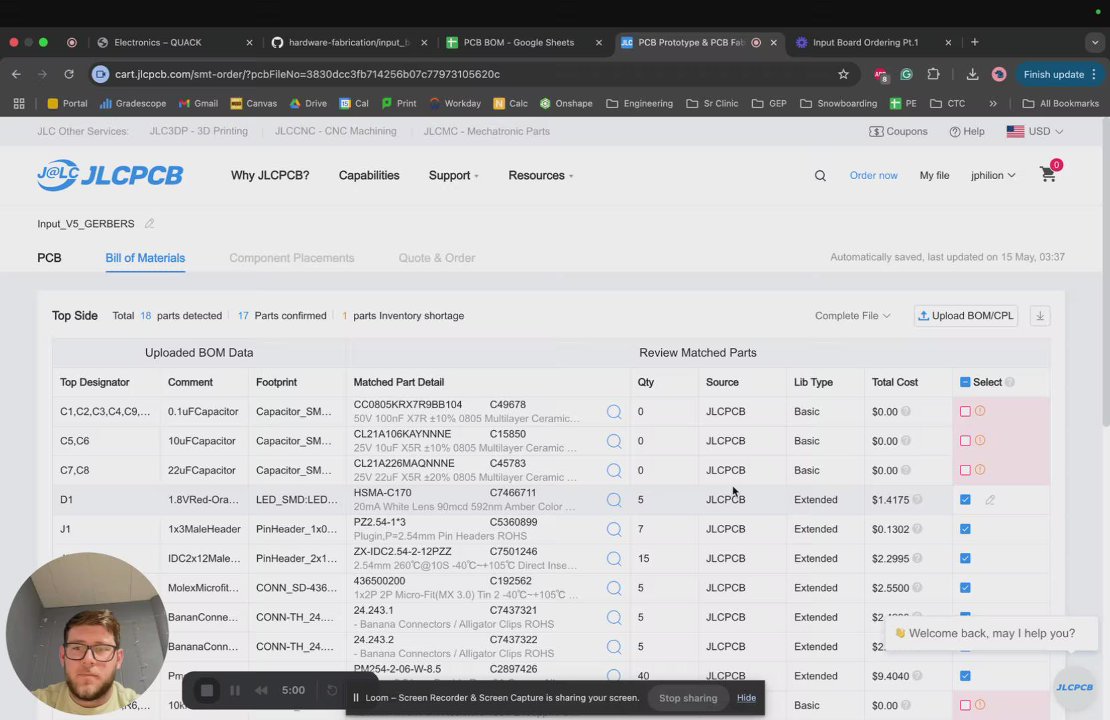1110x720 pixels.
Task: Click warning icon in C5,C6 row
Action: (x=980, y=440)
